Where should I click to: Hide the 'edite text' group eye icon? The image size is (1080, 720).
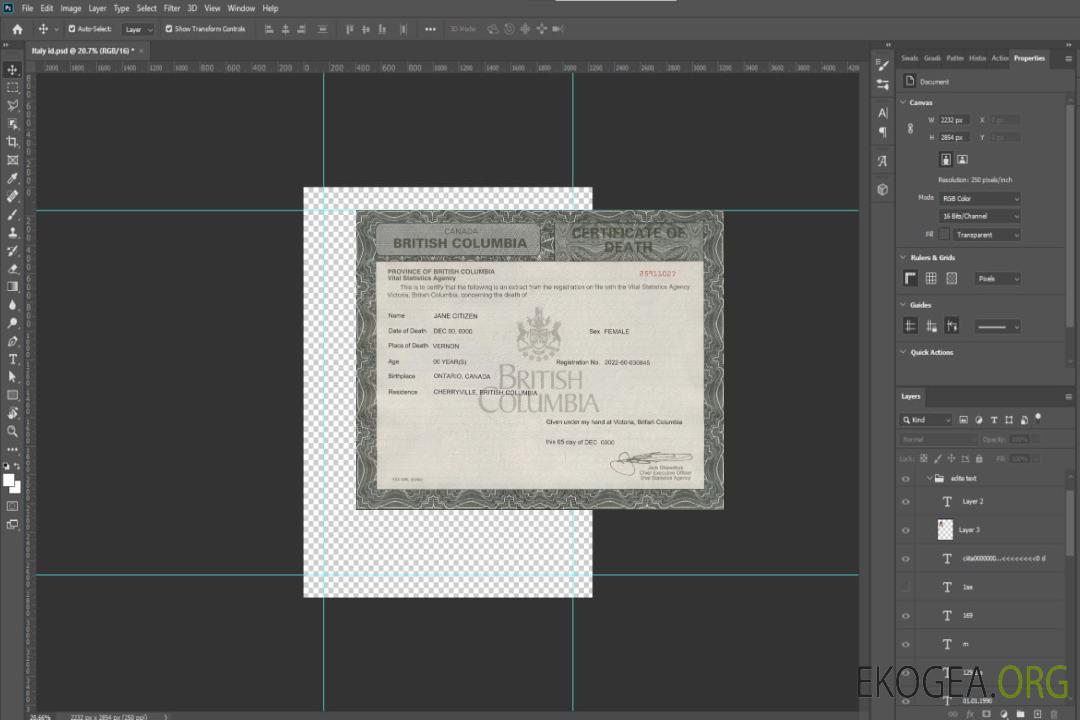tap(906, 479)
